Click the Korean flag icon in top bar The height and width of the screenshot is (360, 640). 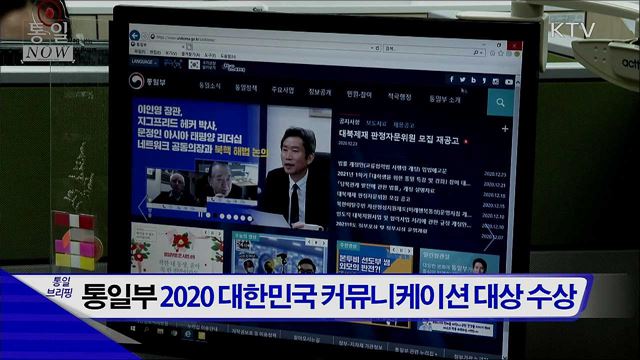point(194,64)
